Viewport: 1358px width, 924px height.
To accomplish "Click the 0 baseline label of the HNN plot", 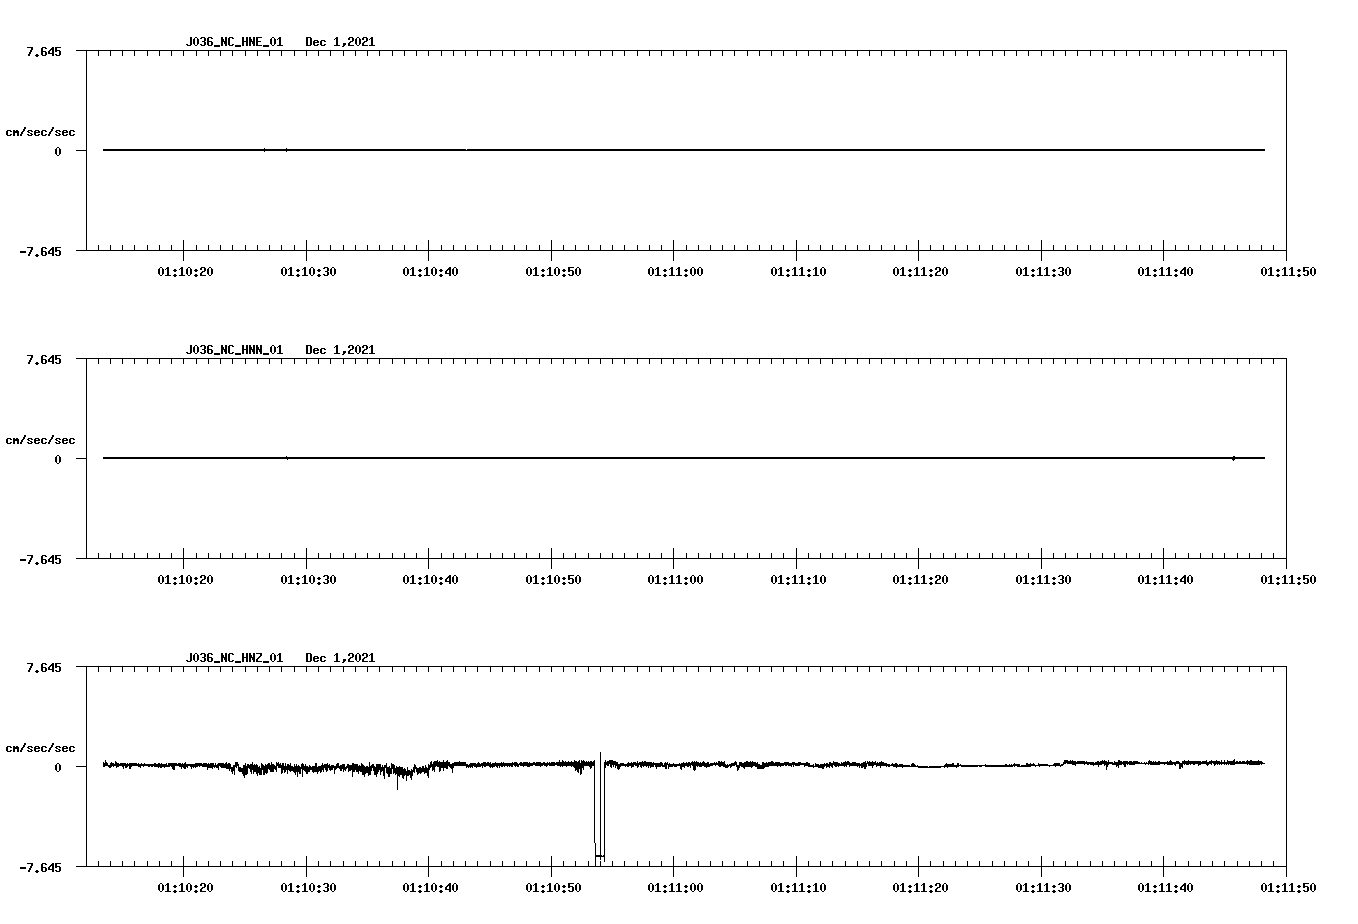I will [x=58, y=459].
